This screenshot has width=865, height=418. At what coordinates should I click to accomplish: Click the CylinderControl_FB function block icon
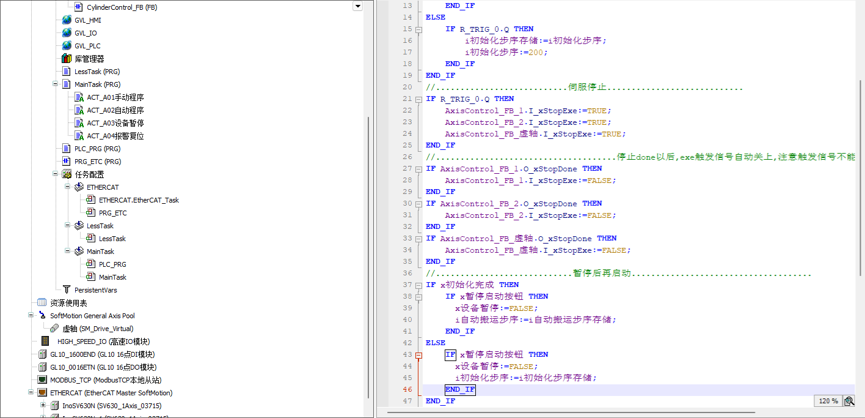tap(78, 7)
